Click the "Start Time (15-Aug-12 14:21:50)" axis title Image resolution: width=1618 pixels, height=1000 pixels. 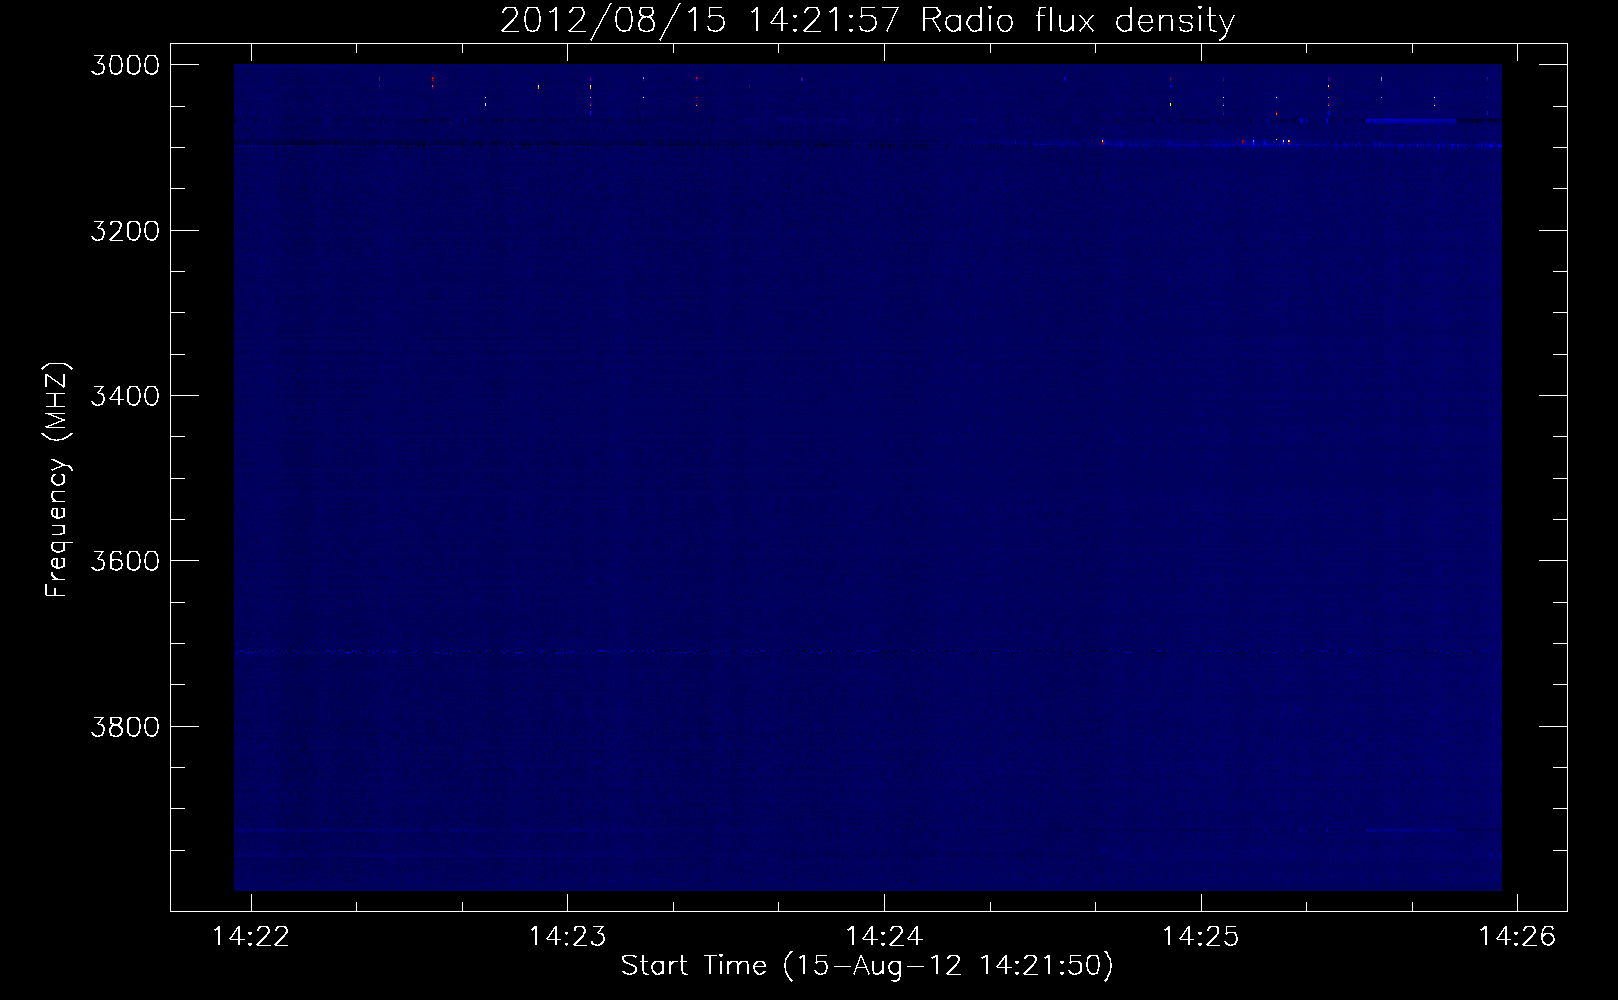(867, 966)
